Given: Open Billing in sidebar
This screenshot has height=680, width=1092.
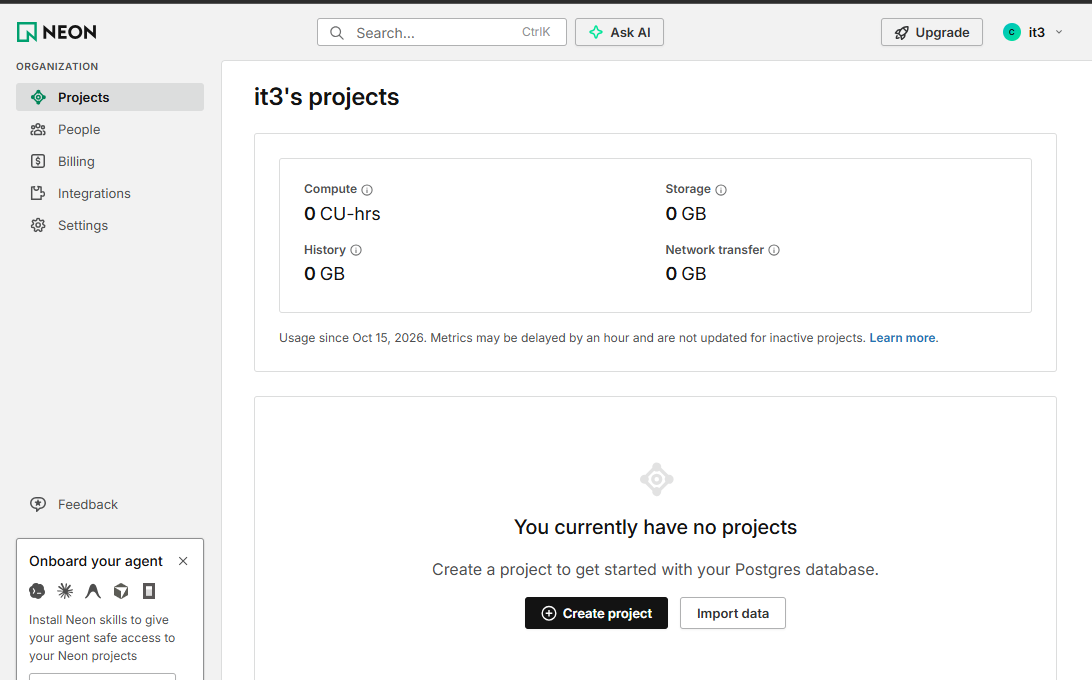Looking at the screenshot, I should click(x=110, y=161).
